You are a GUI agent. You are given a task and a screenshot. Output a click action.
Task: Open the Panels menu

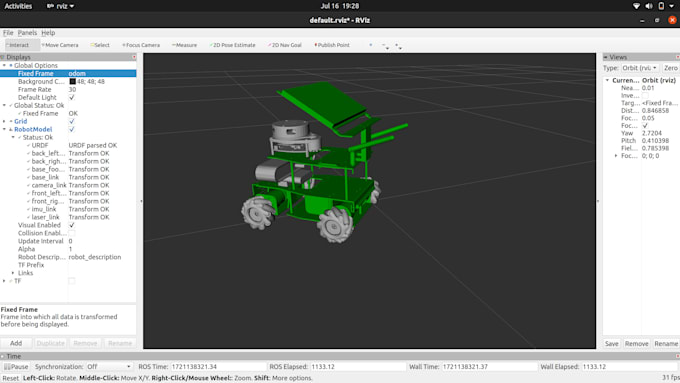(x=27, y=33)
